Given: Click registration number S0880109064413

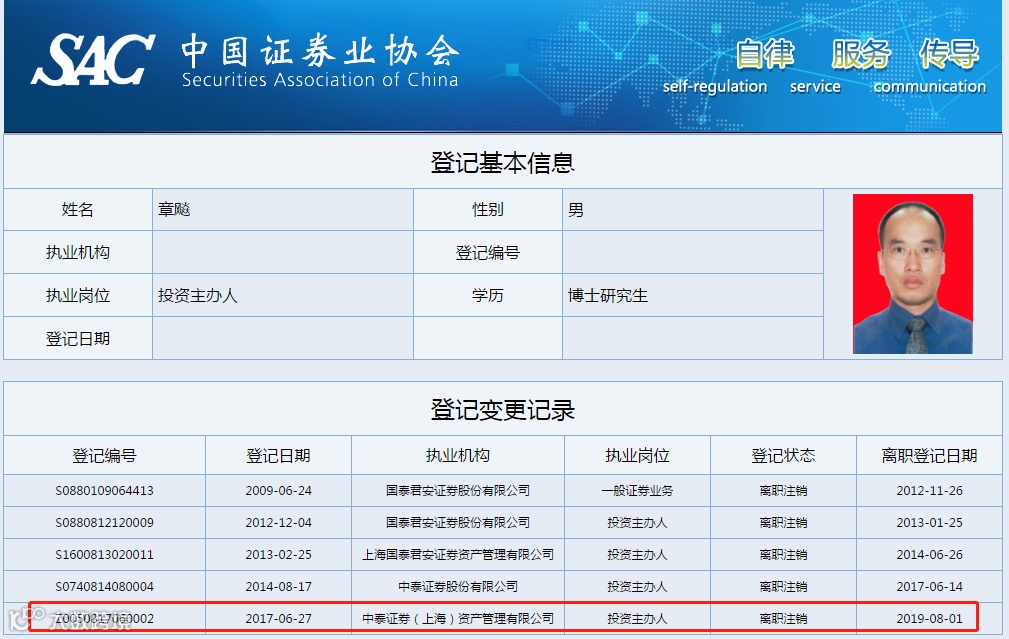Looking at the screenshot, I should click(104, 490).
